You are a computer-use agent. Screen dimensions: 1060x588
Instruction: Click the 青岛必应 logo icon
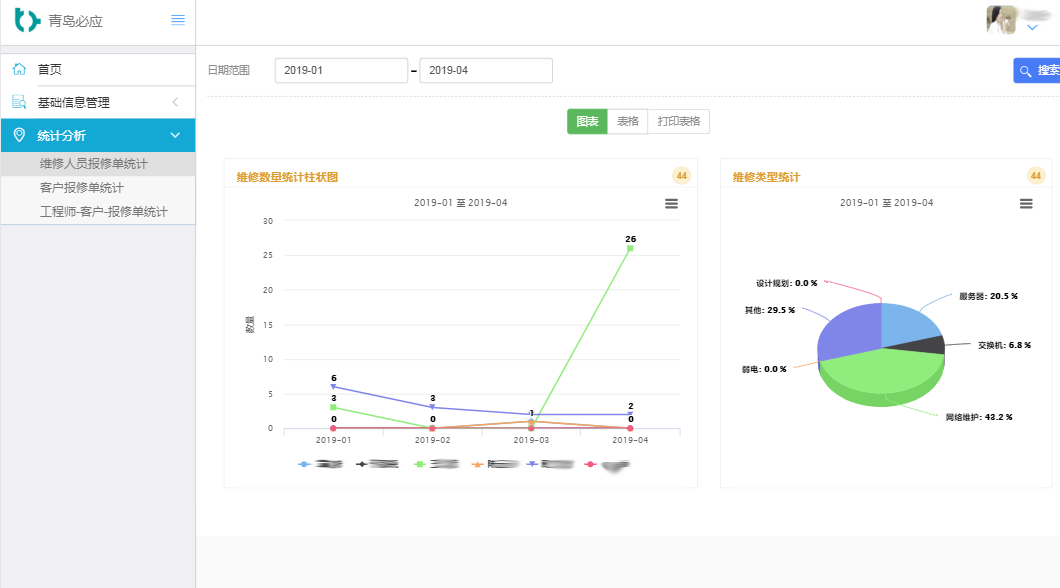point(27,20)
